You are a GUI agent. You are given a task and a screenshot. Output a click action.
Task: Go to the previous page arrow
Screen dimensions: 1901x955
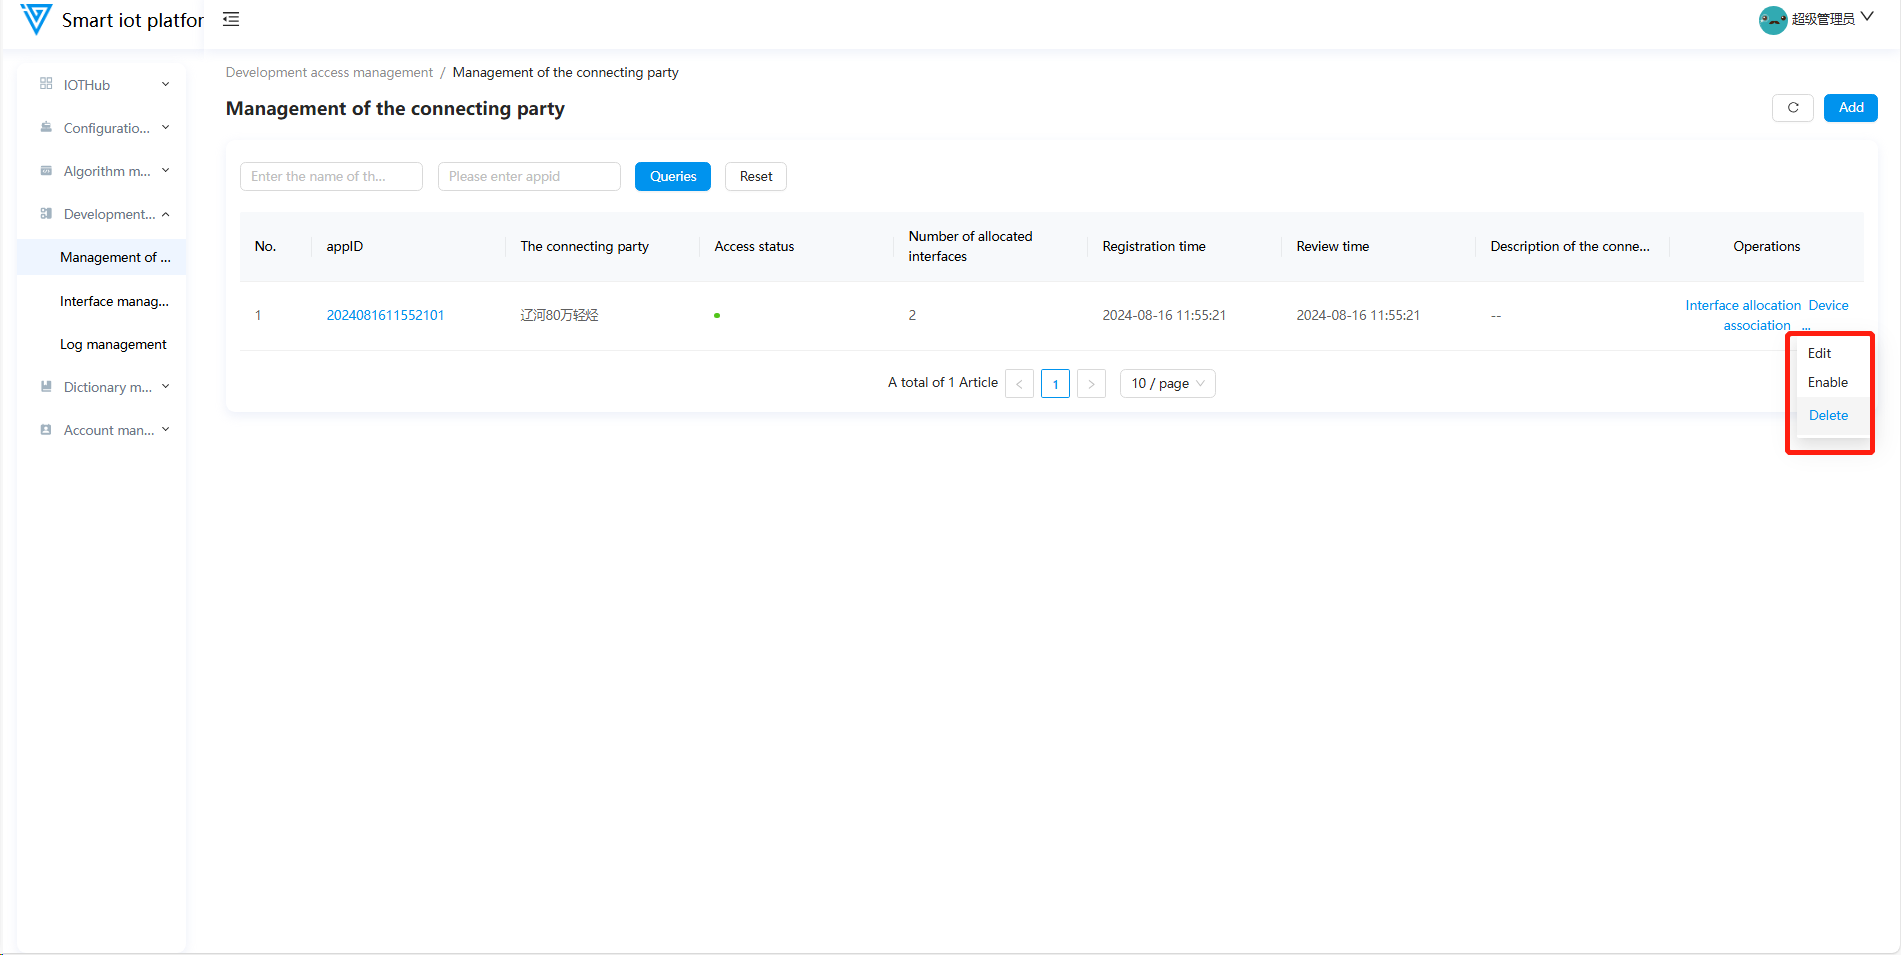click(1019, 384)
